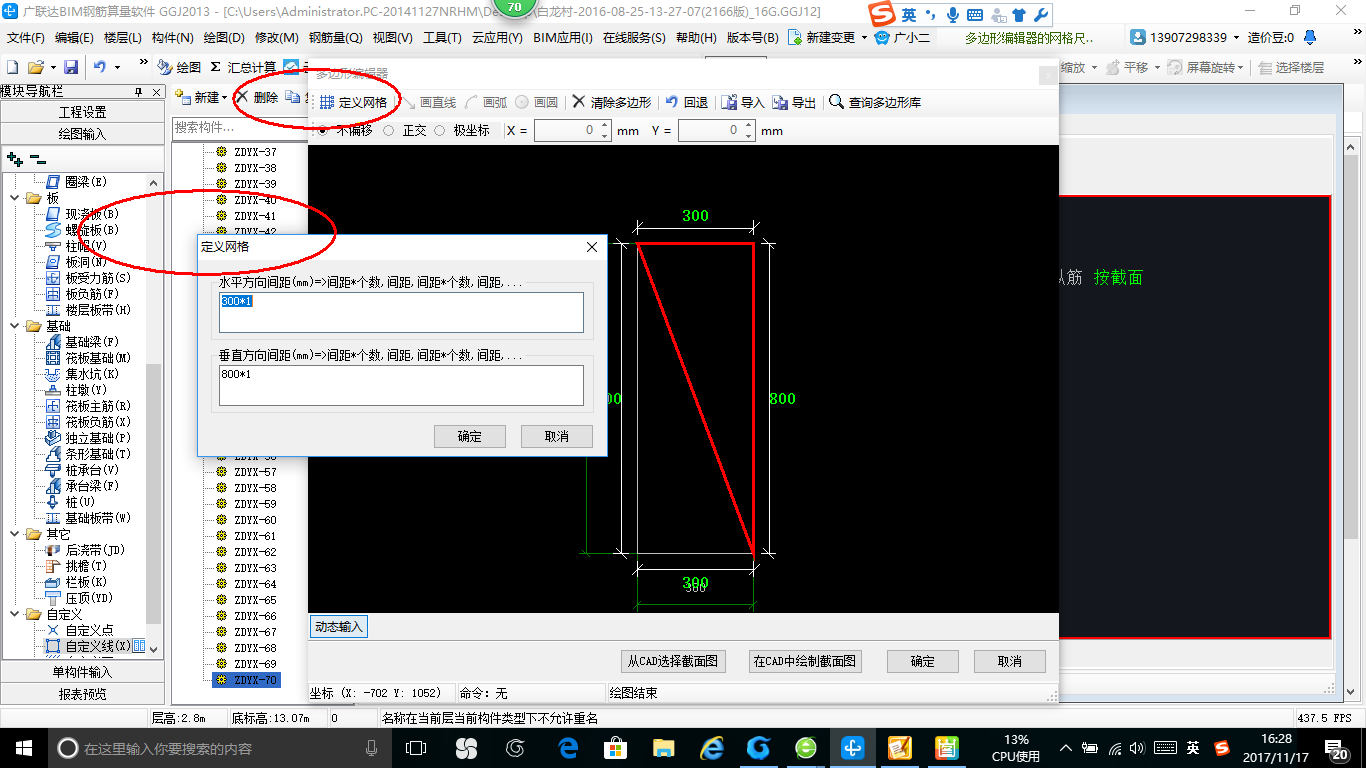The height and width of the screenshot is (768, 1366).
Task: Click 工程设置 navigation button
Action: (x=82, y=112)
